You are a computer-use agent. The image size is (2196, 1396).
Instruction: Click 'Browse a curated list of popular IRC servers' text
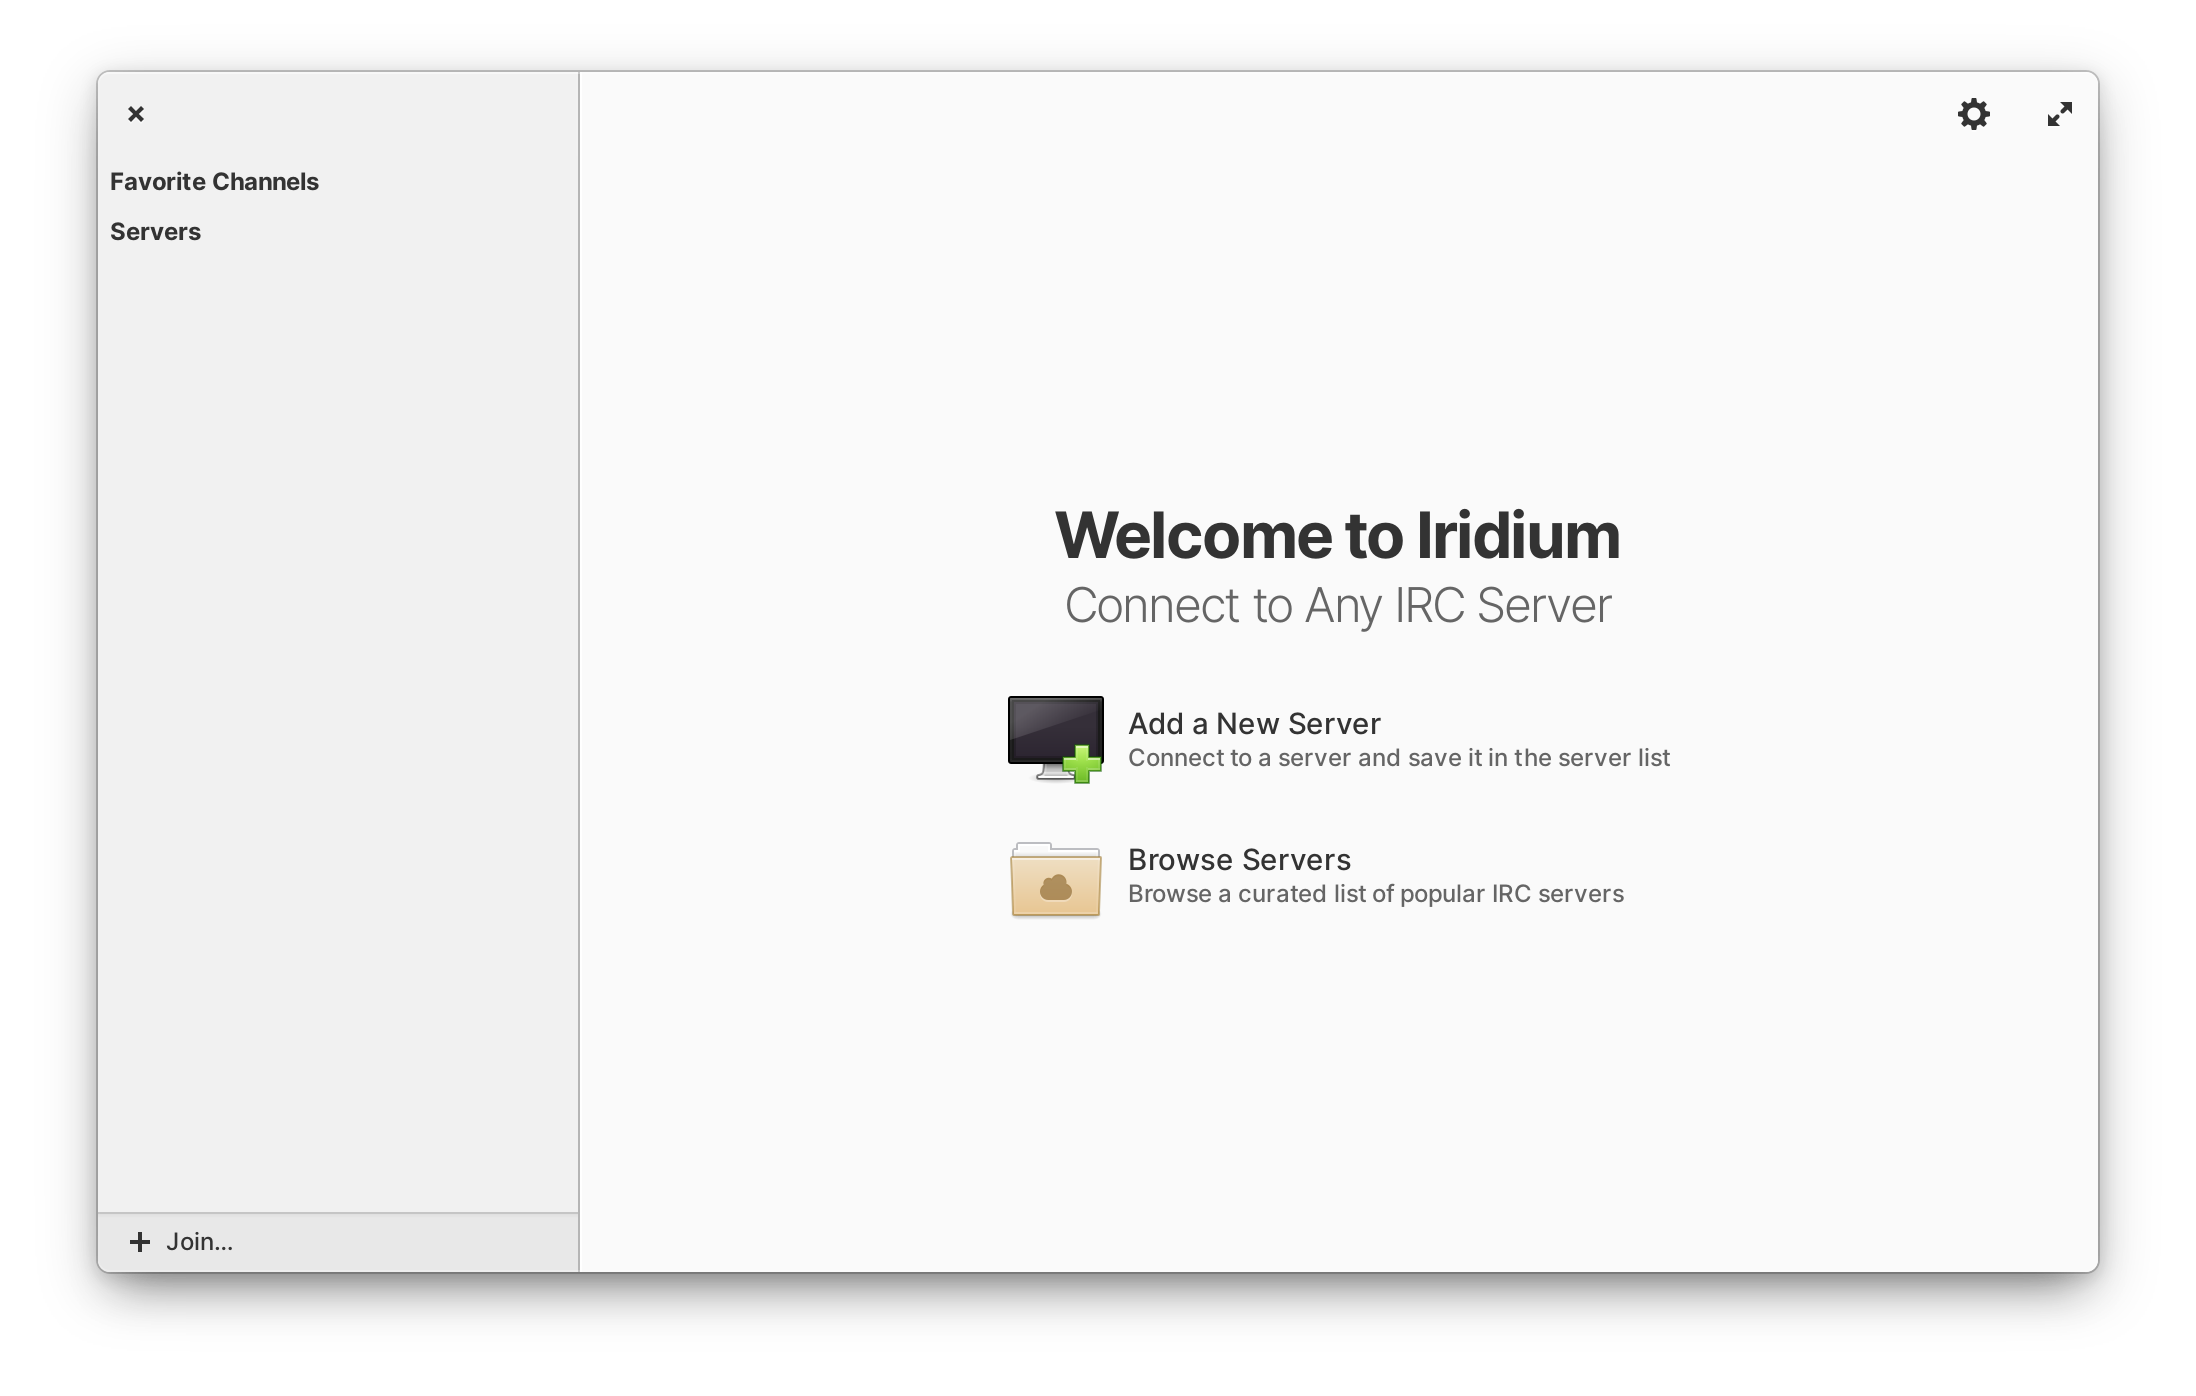(1375, 894)
